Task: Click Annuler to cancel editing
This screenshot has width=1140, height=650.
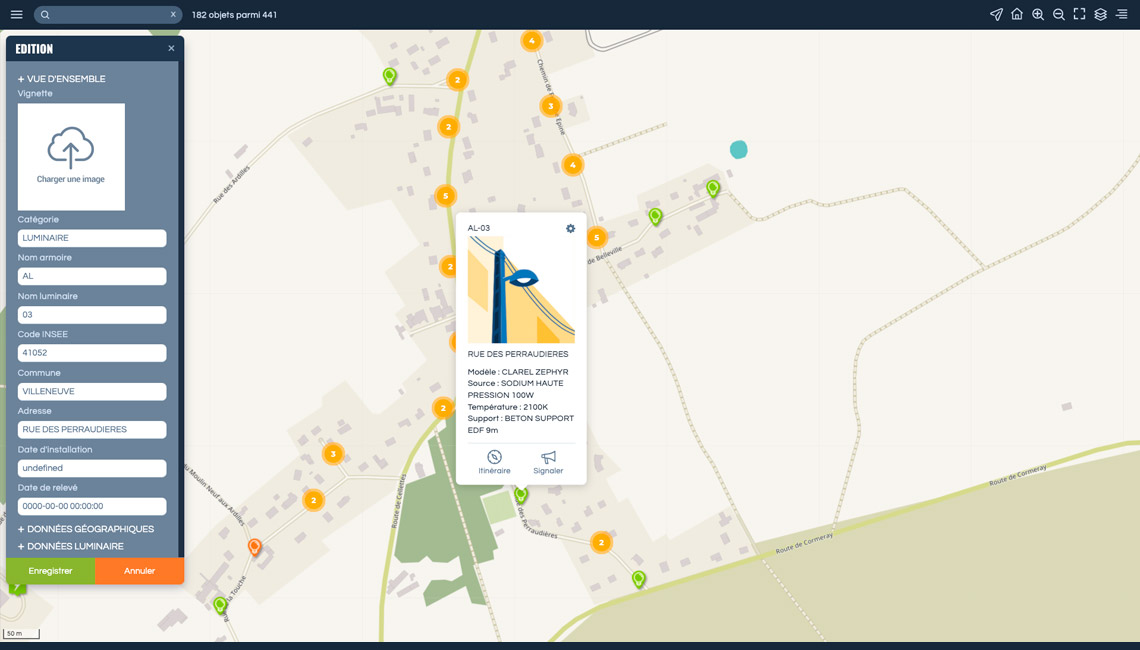Action: [x=139, y=571]
